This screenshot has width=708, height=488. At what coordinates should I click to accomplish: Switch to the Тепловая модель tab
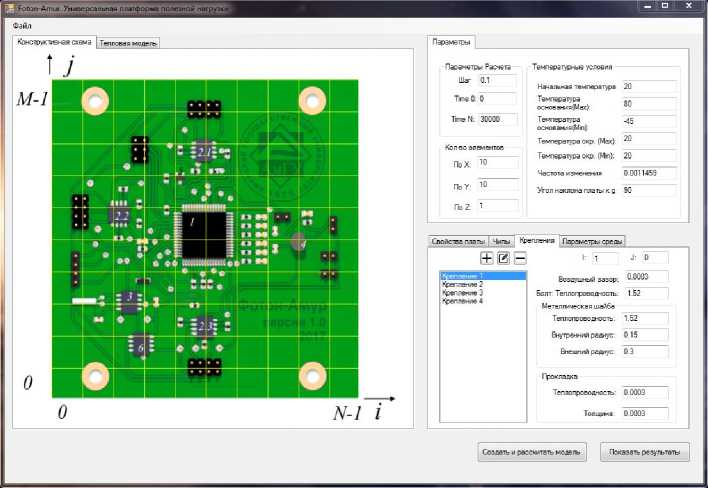tap(127, 43)
